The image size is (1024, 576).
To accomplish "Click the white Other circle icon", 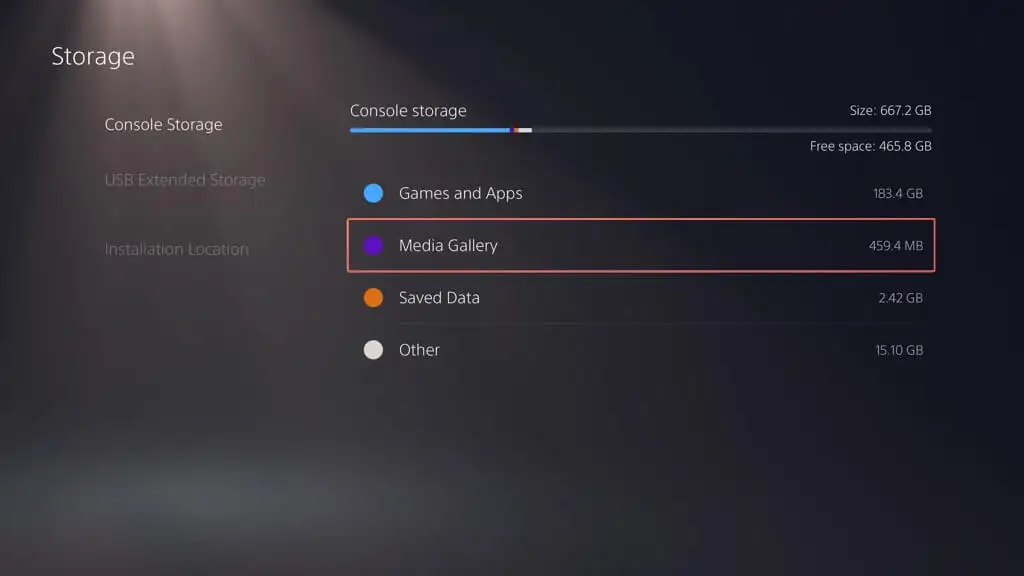I will tap(374, 350).
